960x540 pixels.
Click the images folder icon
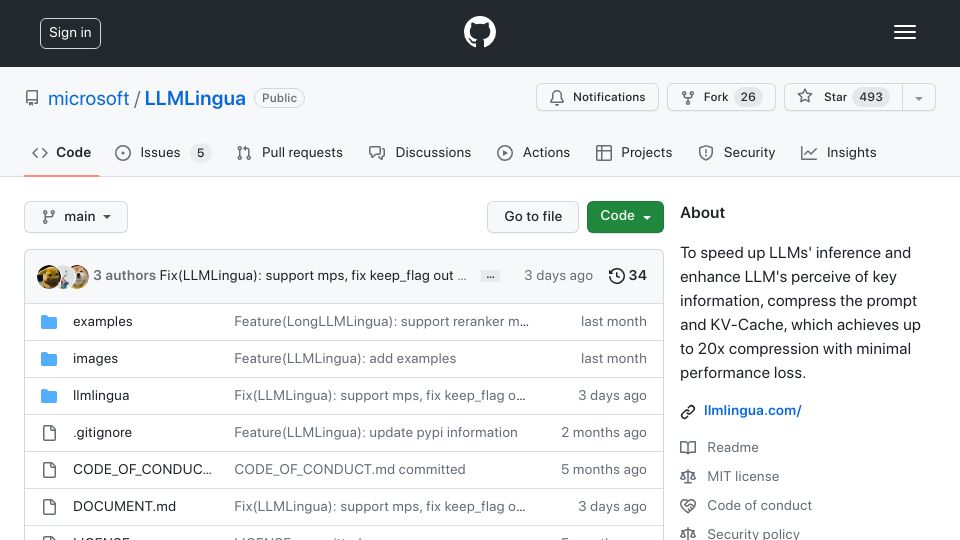tap(49, 359)
